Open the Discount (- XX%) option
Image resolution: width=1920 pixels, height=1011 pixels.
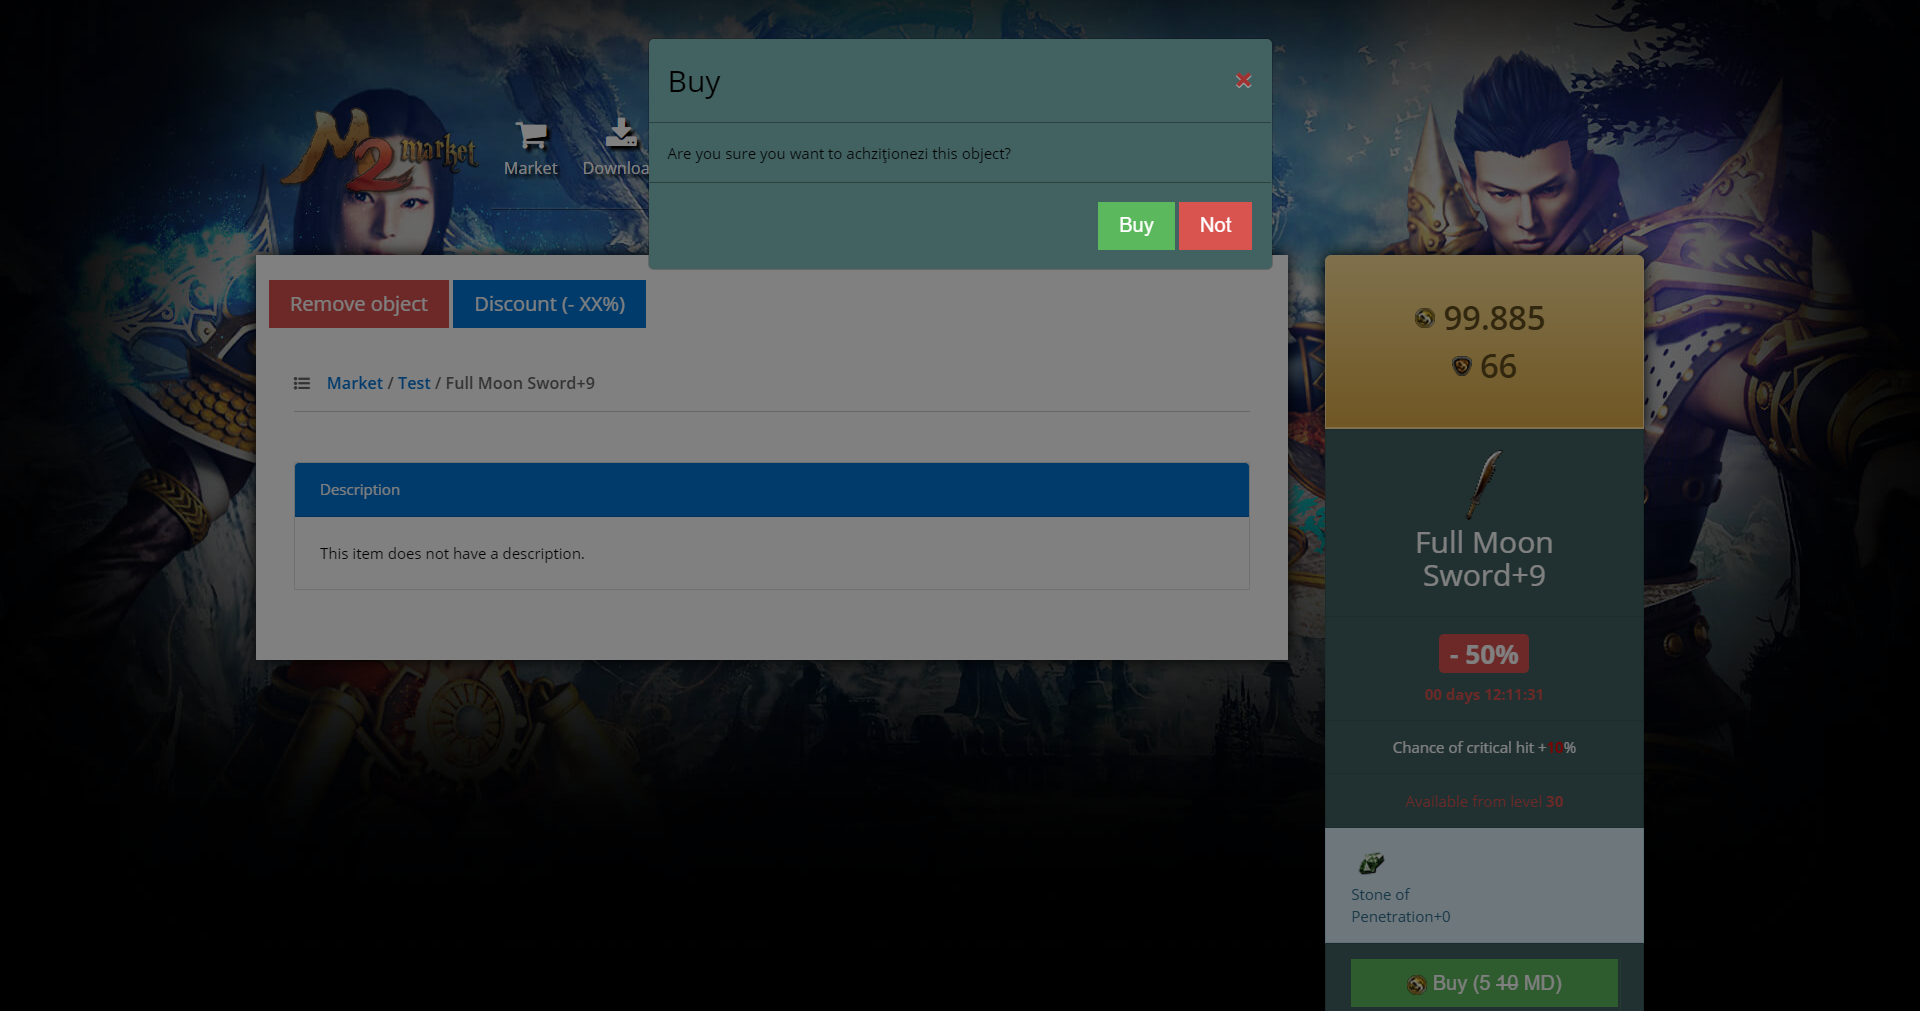(549, 304)
